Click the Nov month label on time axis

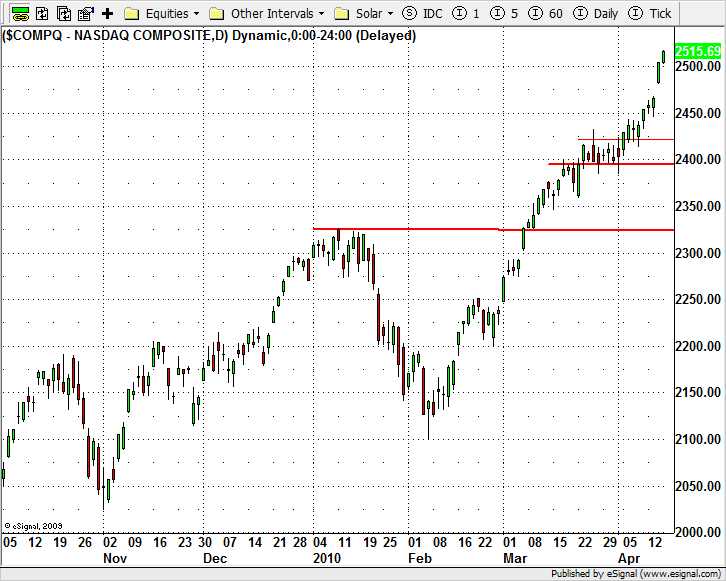coord(115,558)
